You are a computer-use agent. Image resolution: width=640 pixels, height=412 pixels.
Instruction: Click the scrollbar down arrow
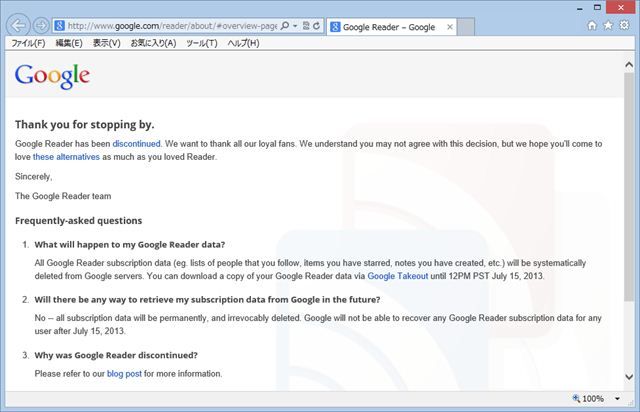pyautogui.click(x=629, y=376)
